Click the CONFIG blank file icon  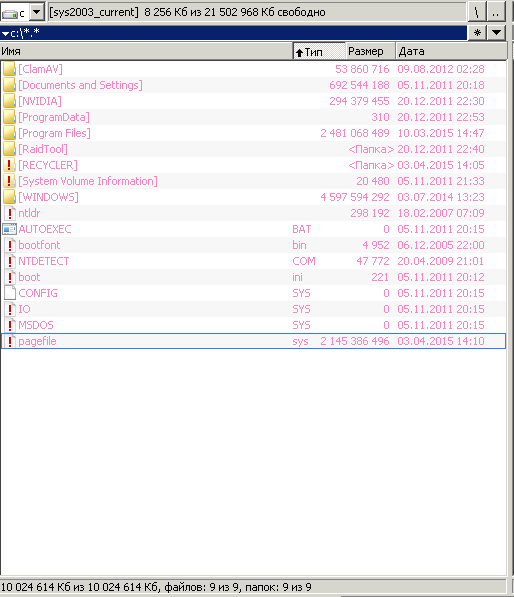coord(10,293)
